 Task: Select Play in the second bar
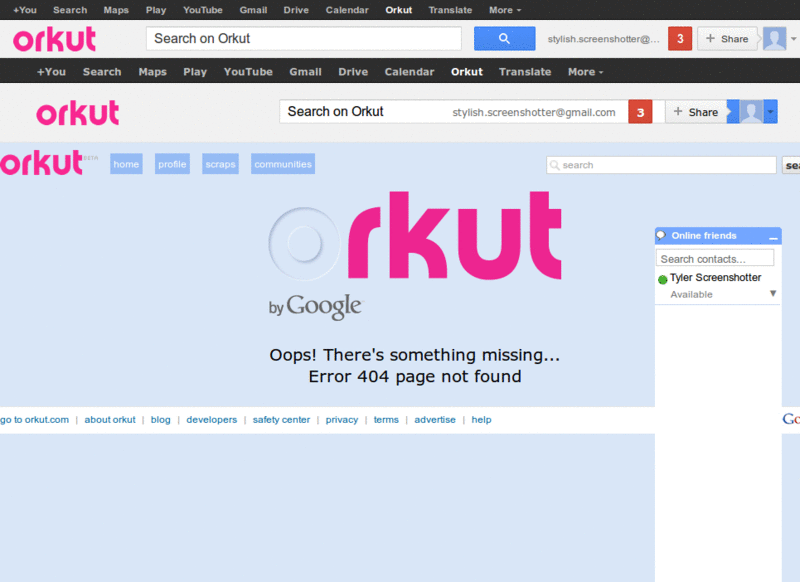[195, 72]
